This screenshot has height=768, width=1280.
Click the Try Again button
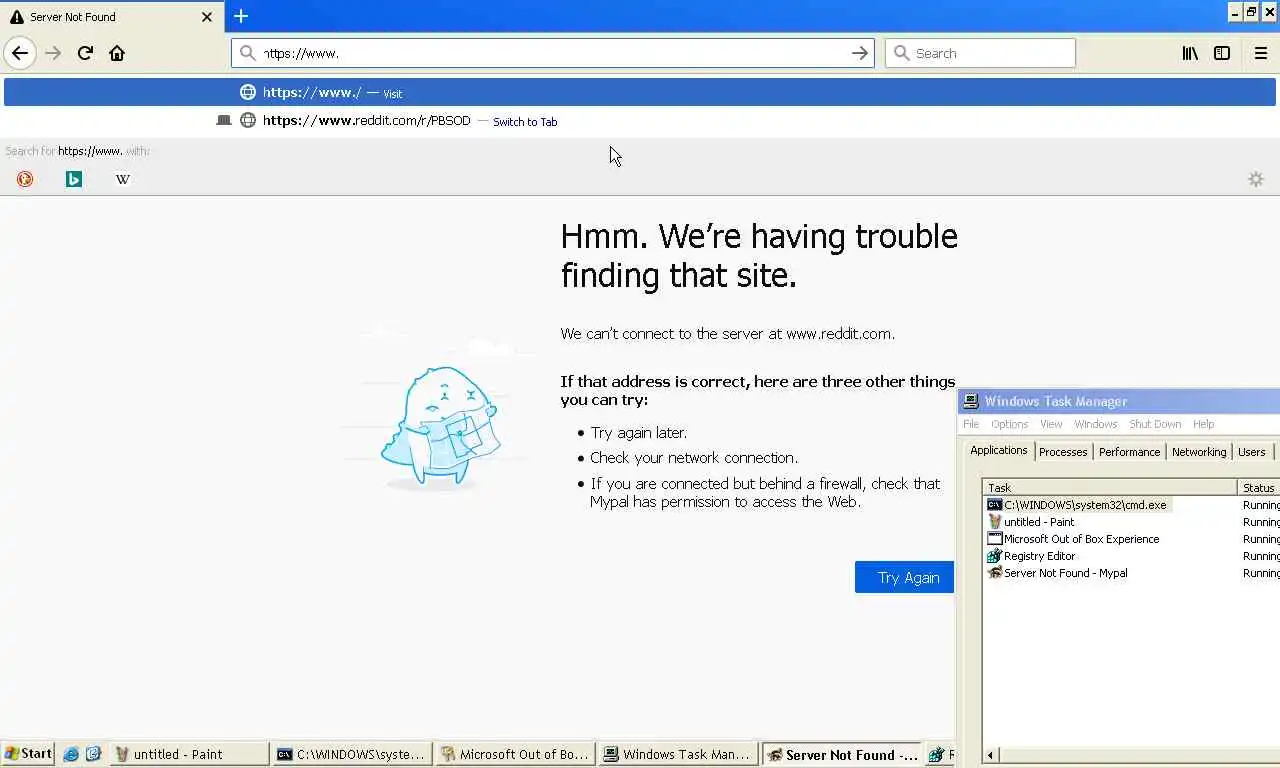click(x=905, y=577)
